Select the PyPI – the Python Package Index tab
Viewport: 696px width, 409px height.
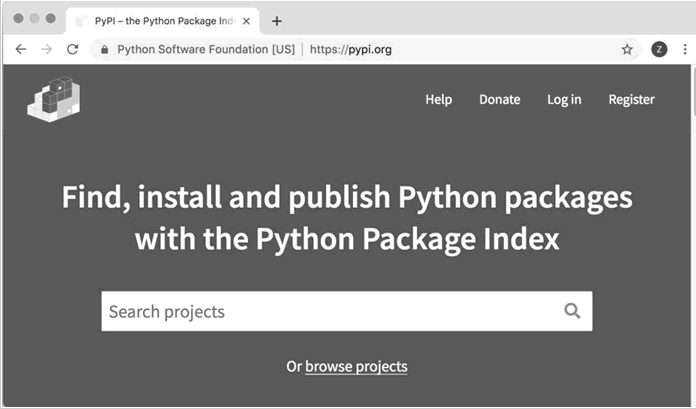pyautogui.click(x=162, y=21)
